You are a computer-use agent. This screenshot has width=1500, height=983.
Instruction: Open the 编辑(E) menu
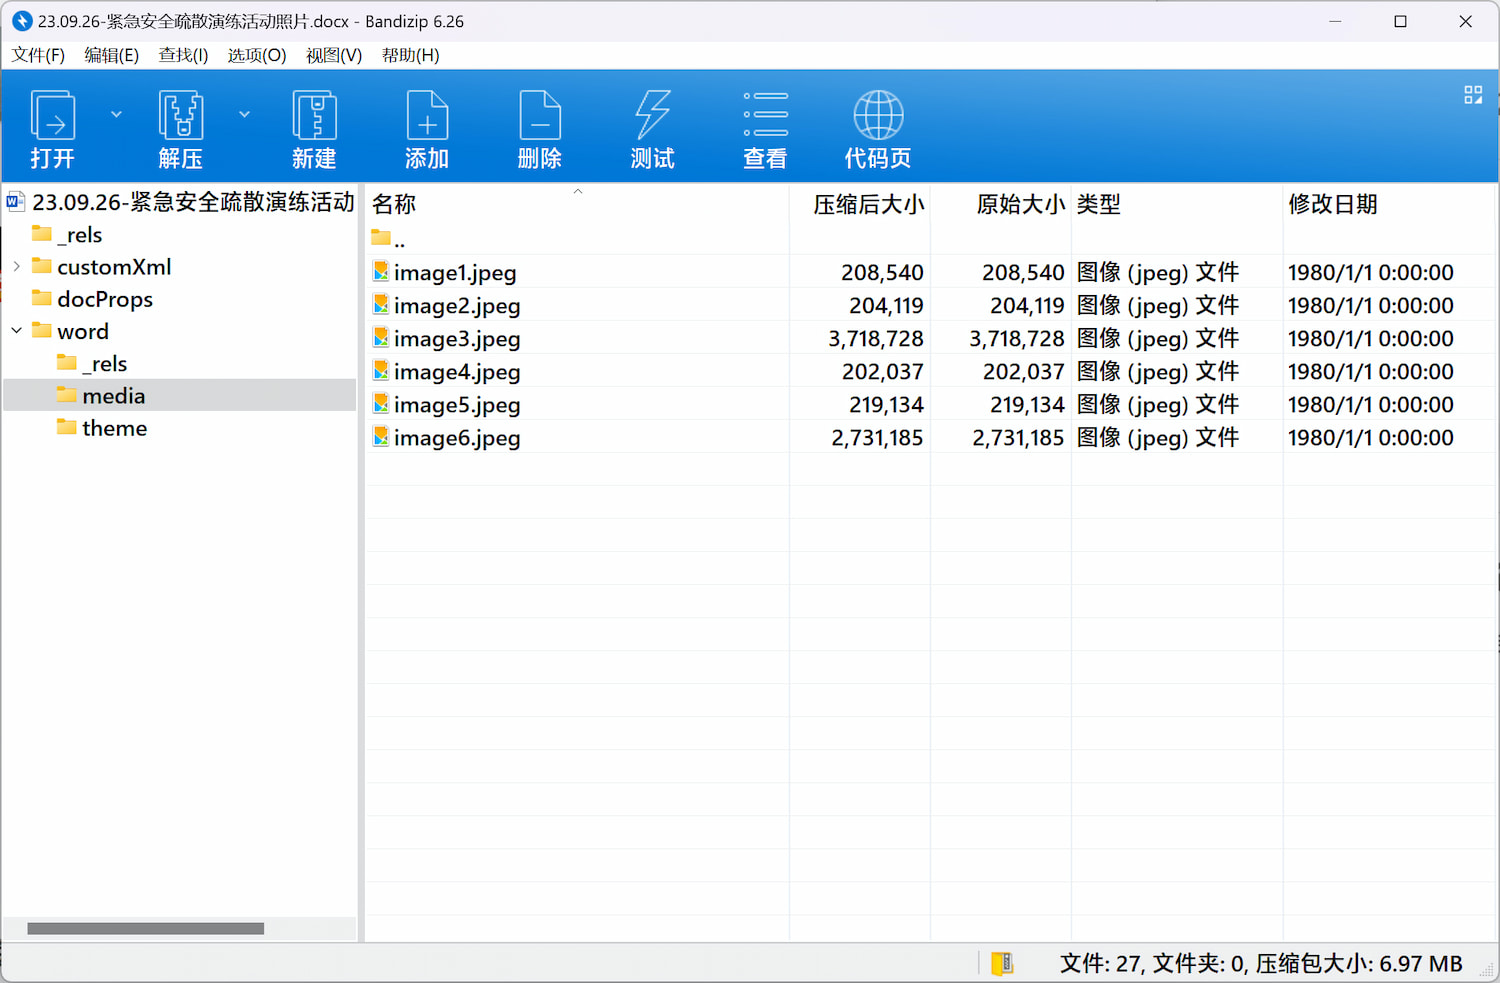[x=111, y=55]
